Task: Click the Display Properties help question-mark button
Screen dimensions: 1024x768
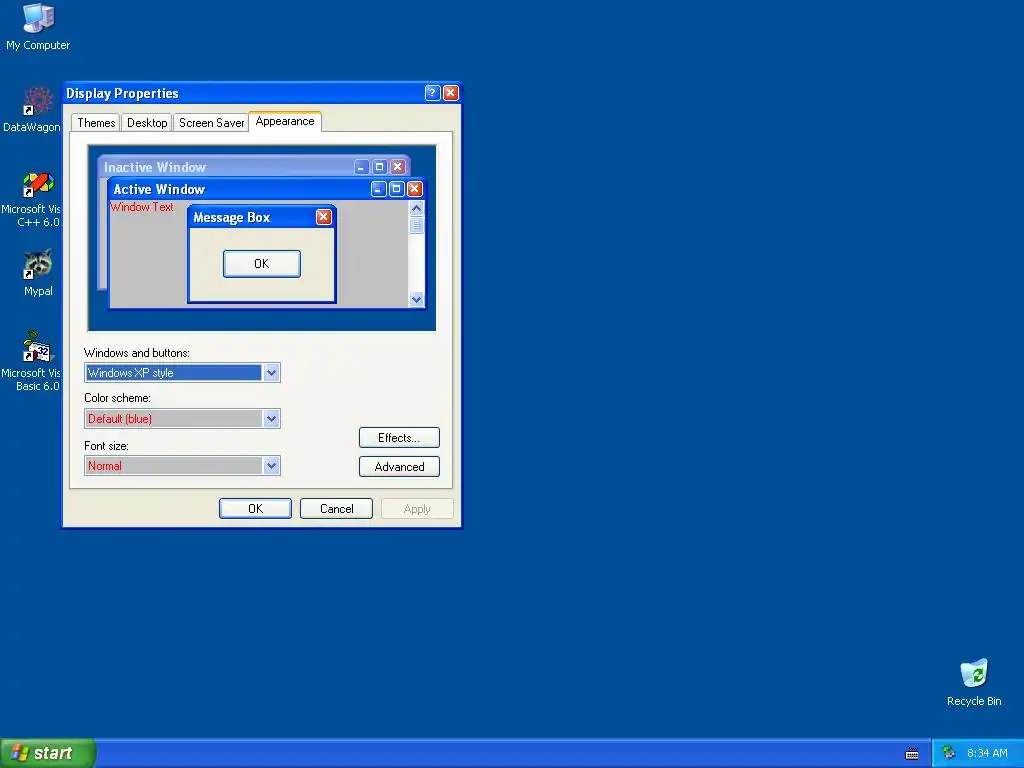Action: click(432, 93)
